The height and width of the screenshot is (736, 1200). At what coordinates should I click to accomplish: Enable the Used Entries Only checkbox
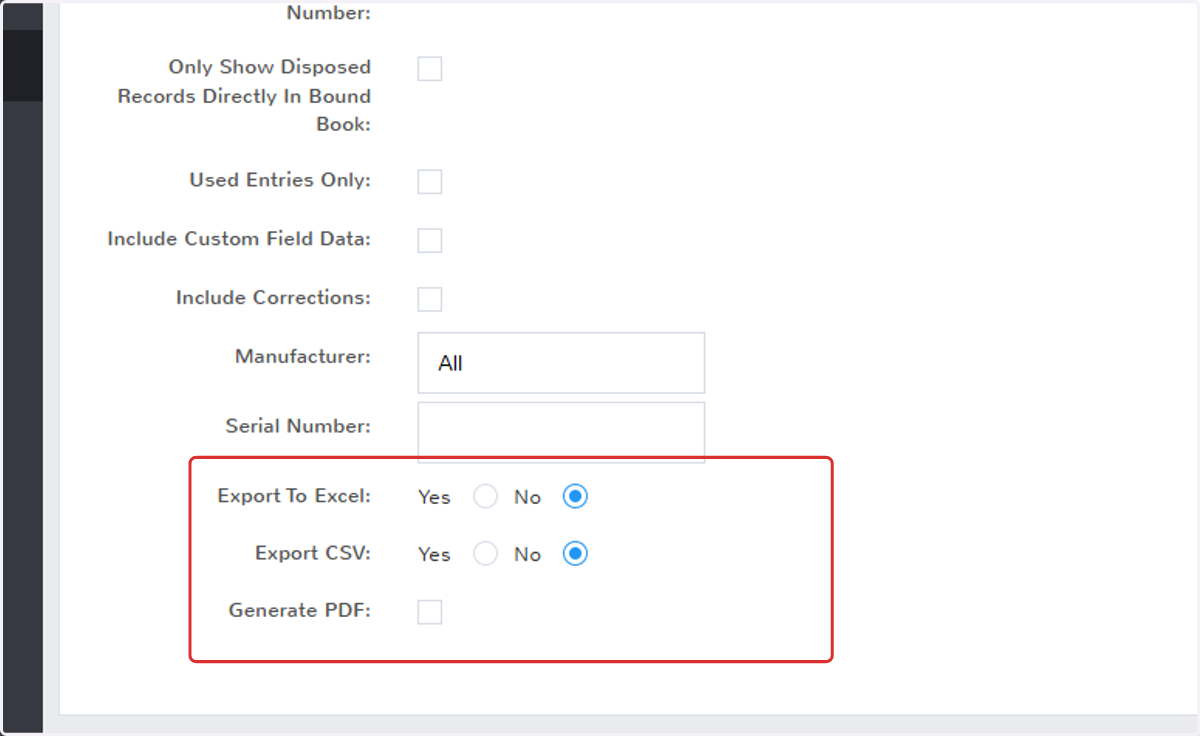[430, 182]
